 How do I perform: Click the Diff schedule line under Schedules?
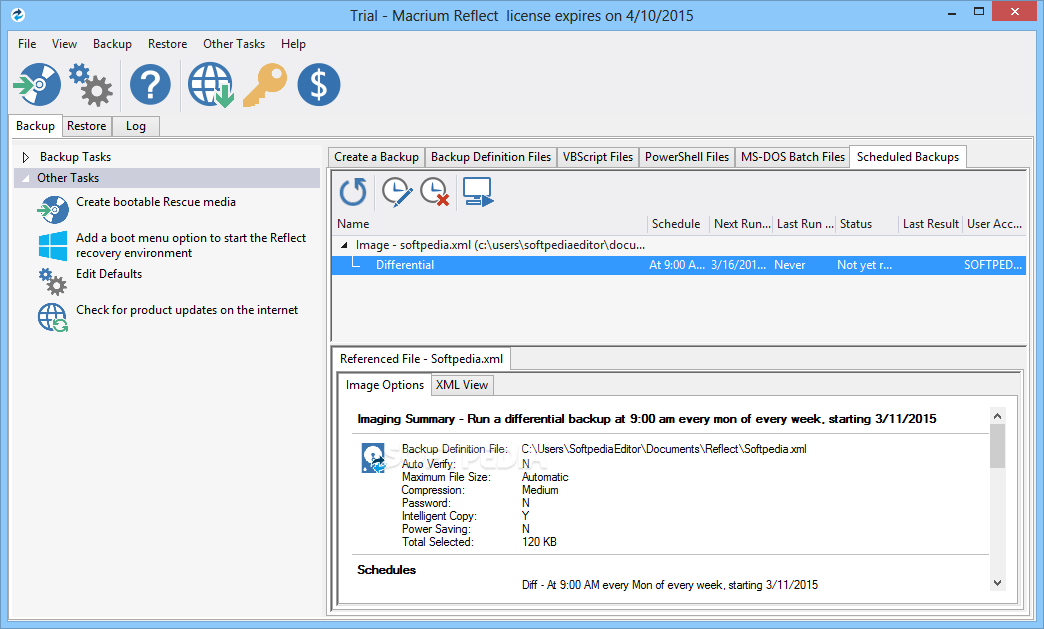pyautogui.click(x=670, y=585)
